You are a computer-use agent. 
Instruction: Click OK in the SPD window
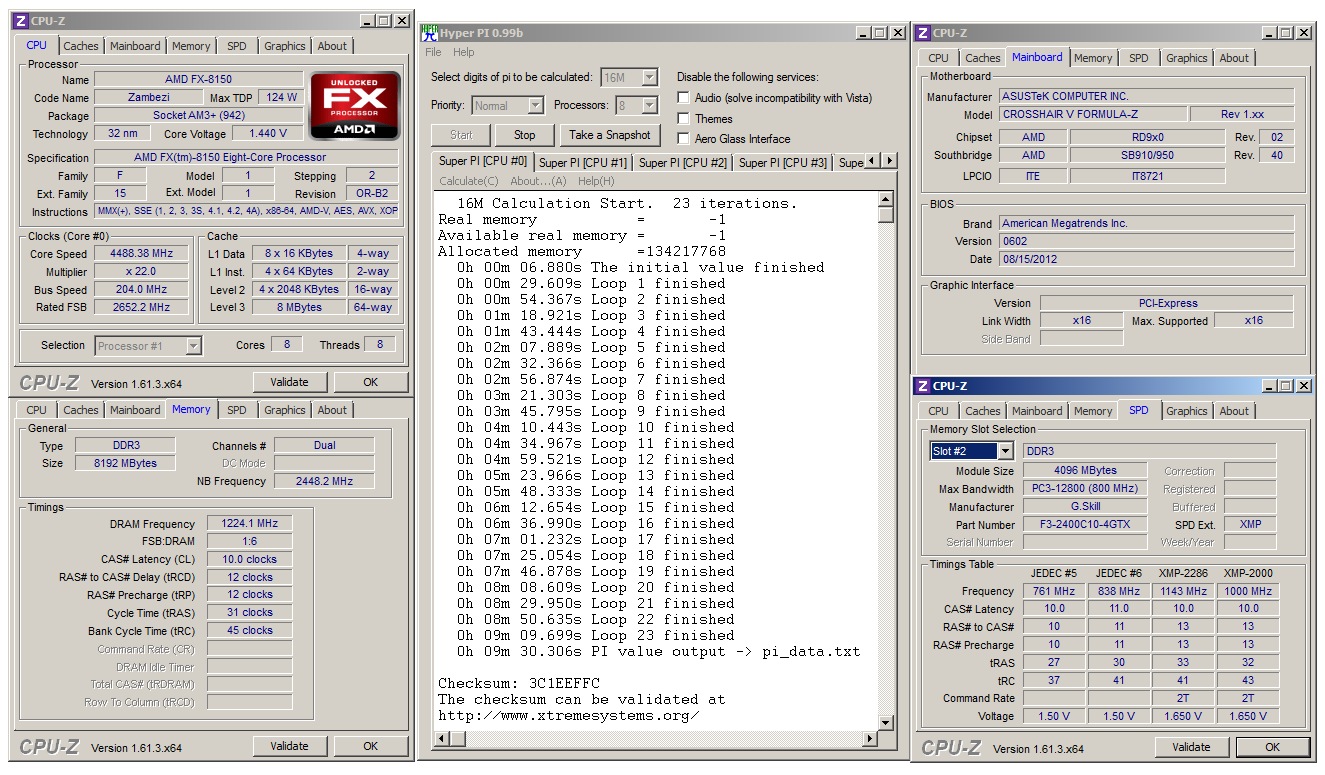click(x=1272, y=747)
